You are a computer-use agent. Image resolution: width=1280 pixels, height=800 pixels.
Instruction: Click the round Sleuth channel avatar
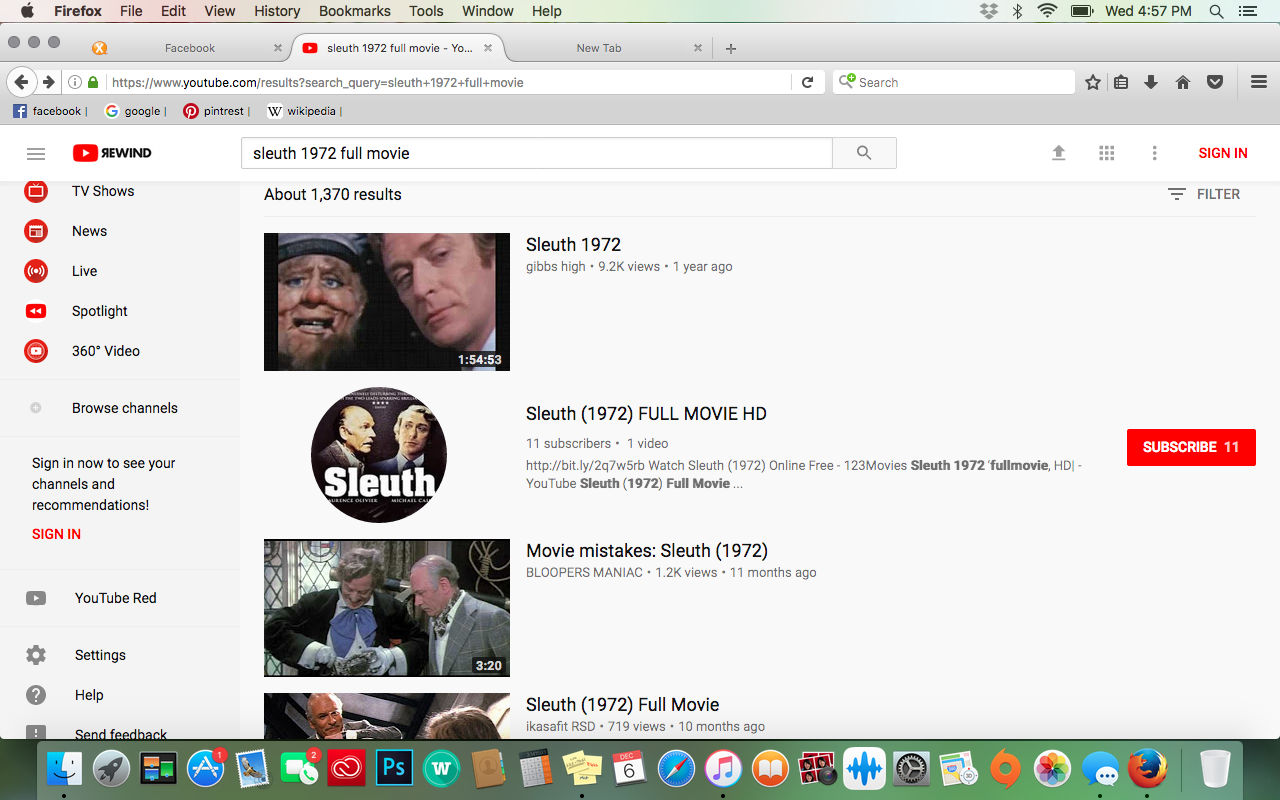coord(379,454)
